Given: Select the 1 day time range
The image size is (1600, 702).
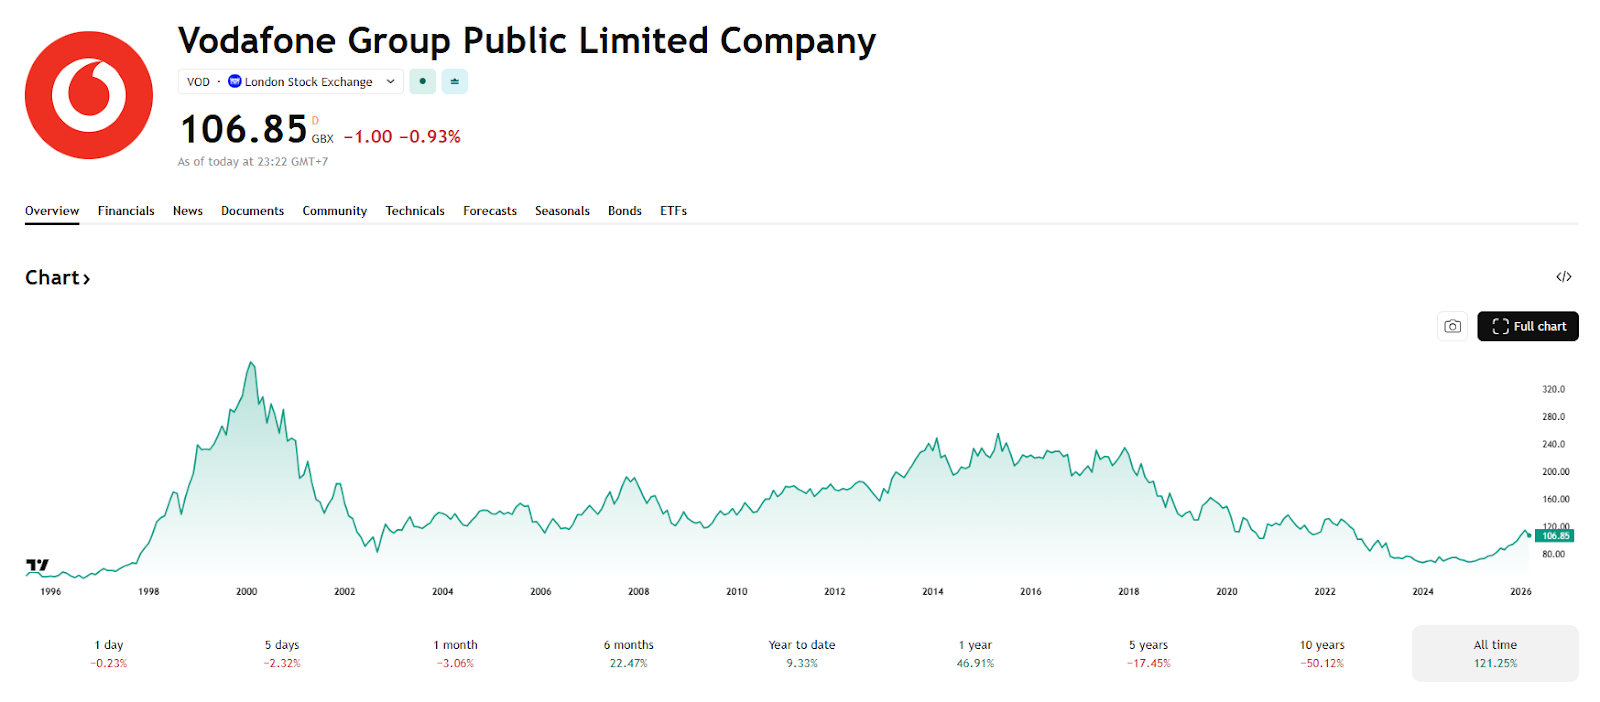Looking at the screenshot, I should pos(109,653).
